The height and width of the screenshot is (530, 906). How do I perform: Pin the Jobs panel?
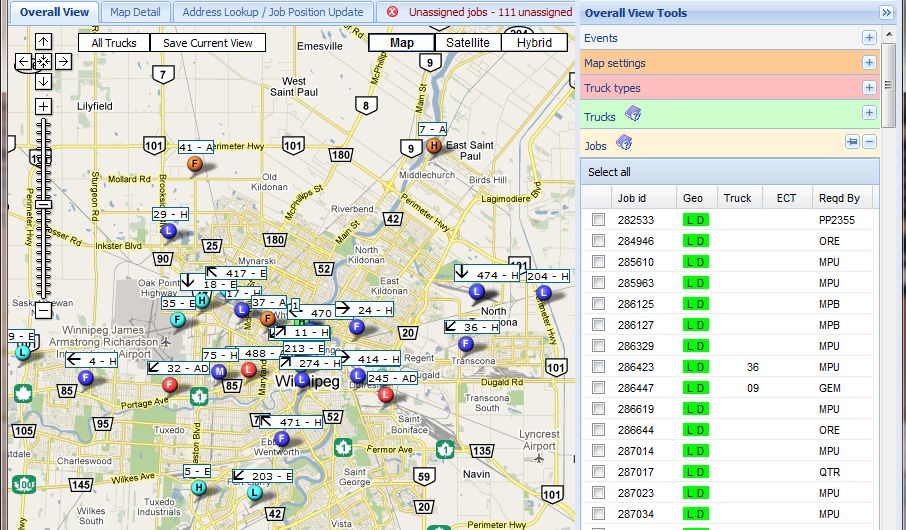(x=852, y=142)
